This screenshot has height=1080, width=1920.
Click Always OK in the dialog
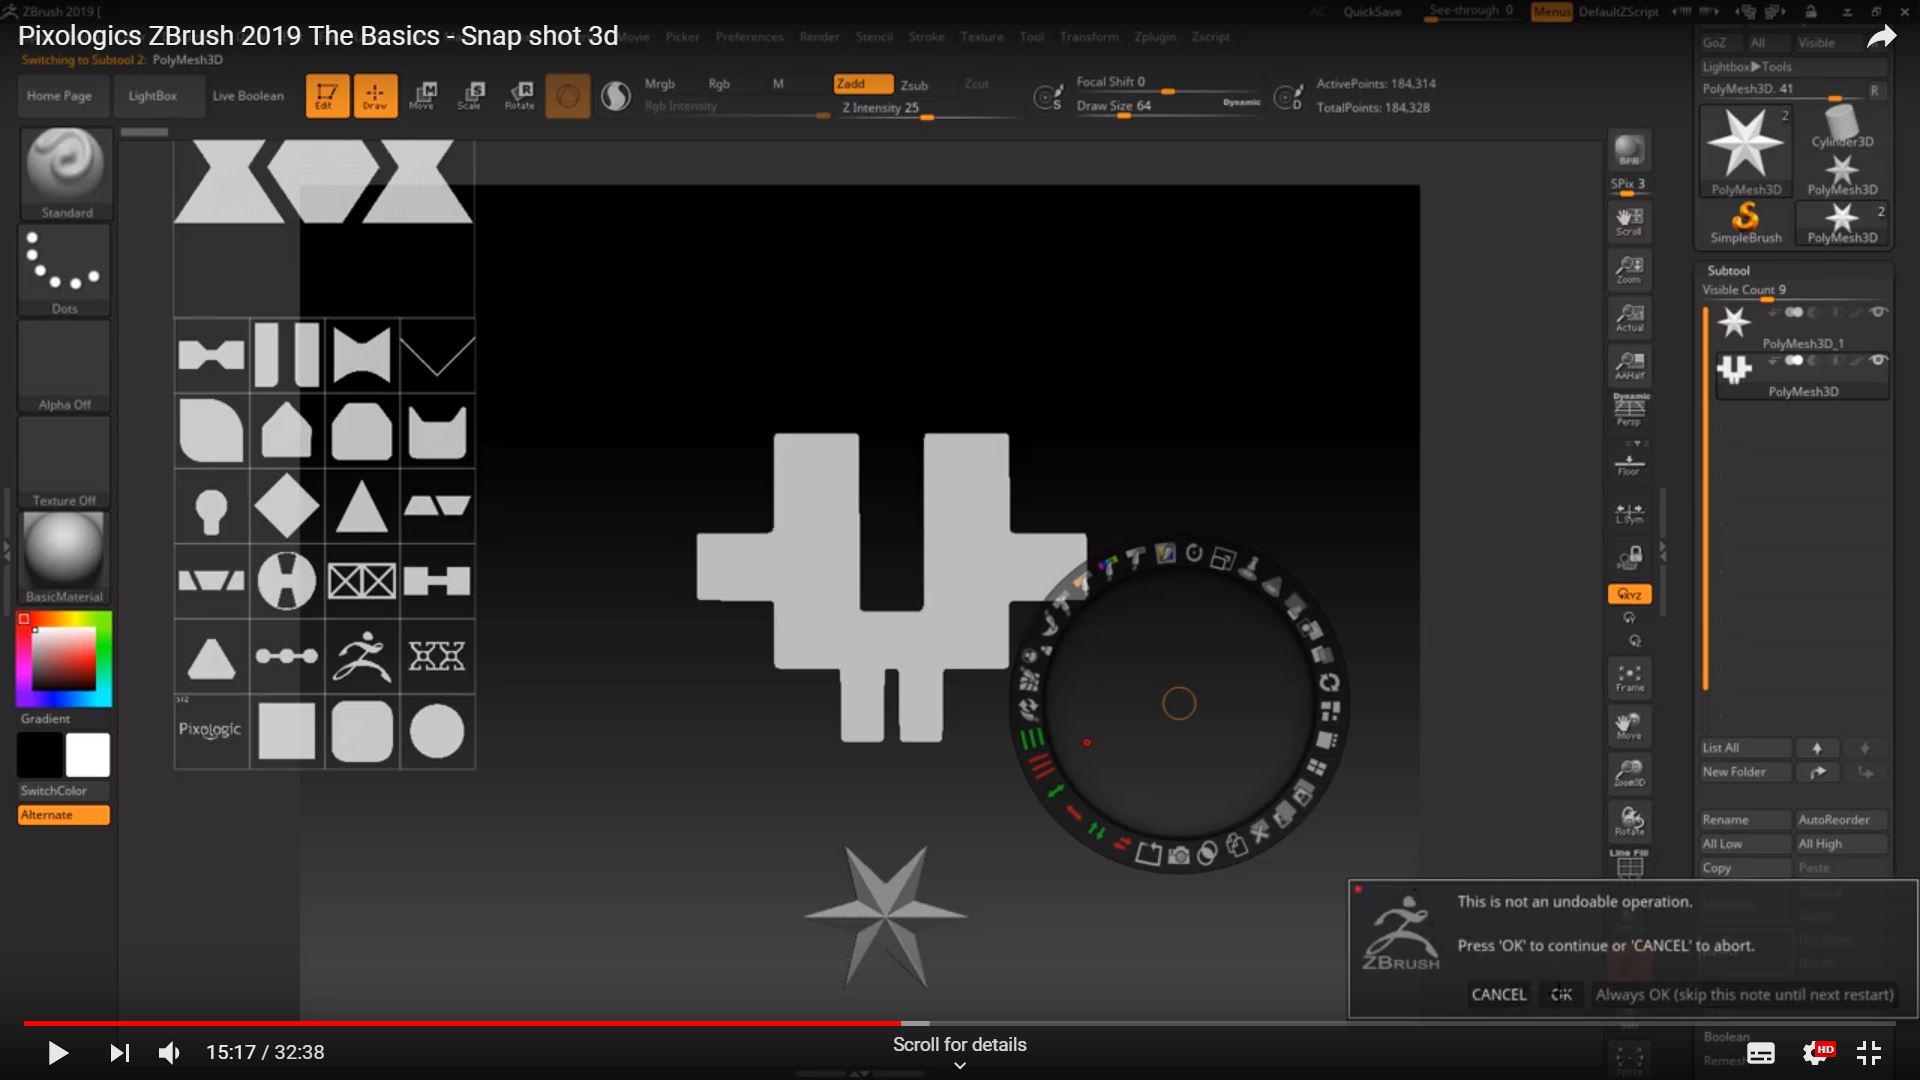1744,995
